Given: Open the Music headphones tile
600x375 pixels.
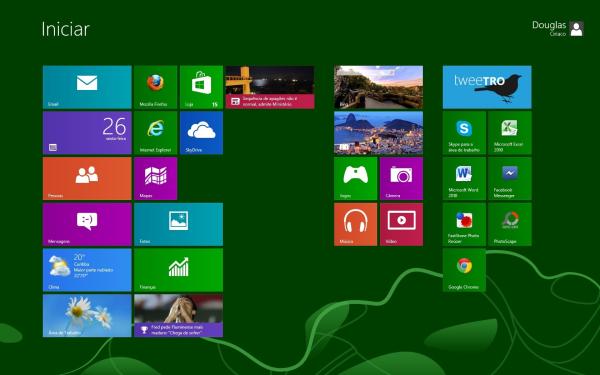Looking at the screenshot, I should click(355, 224).
